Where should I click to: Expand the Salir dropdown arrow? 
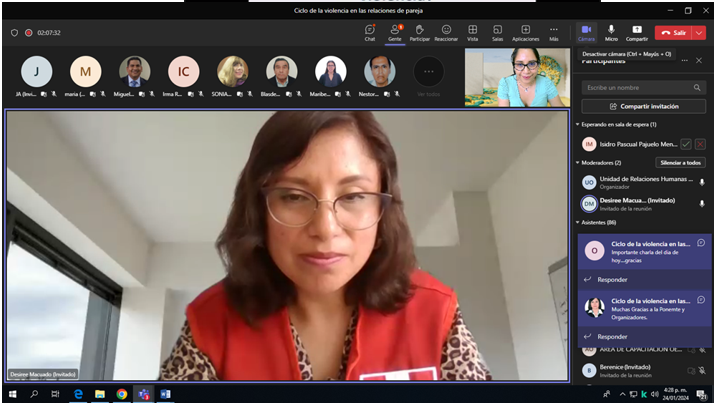tap(699, 33)
